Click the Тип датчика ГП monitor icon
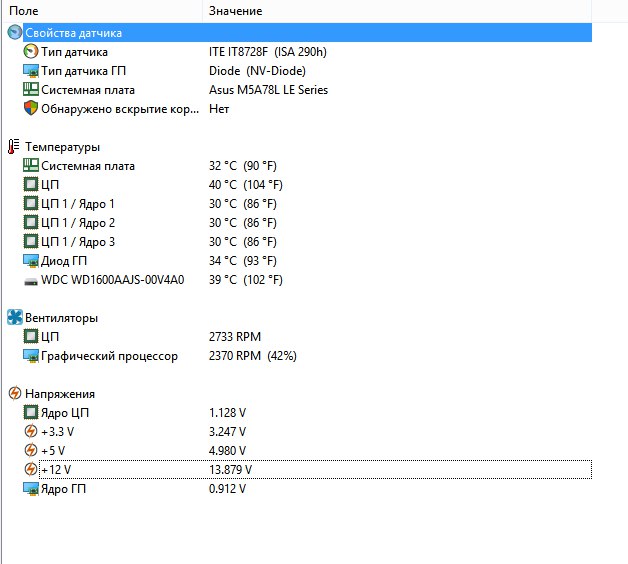This screenshot has width=628, height=564. tap(30, 71)
